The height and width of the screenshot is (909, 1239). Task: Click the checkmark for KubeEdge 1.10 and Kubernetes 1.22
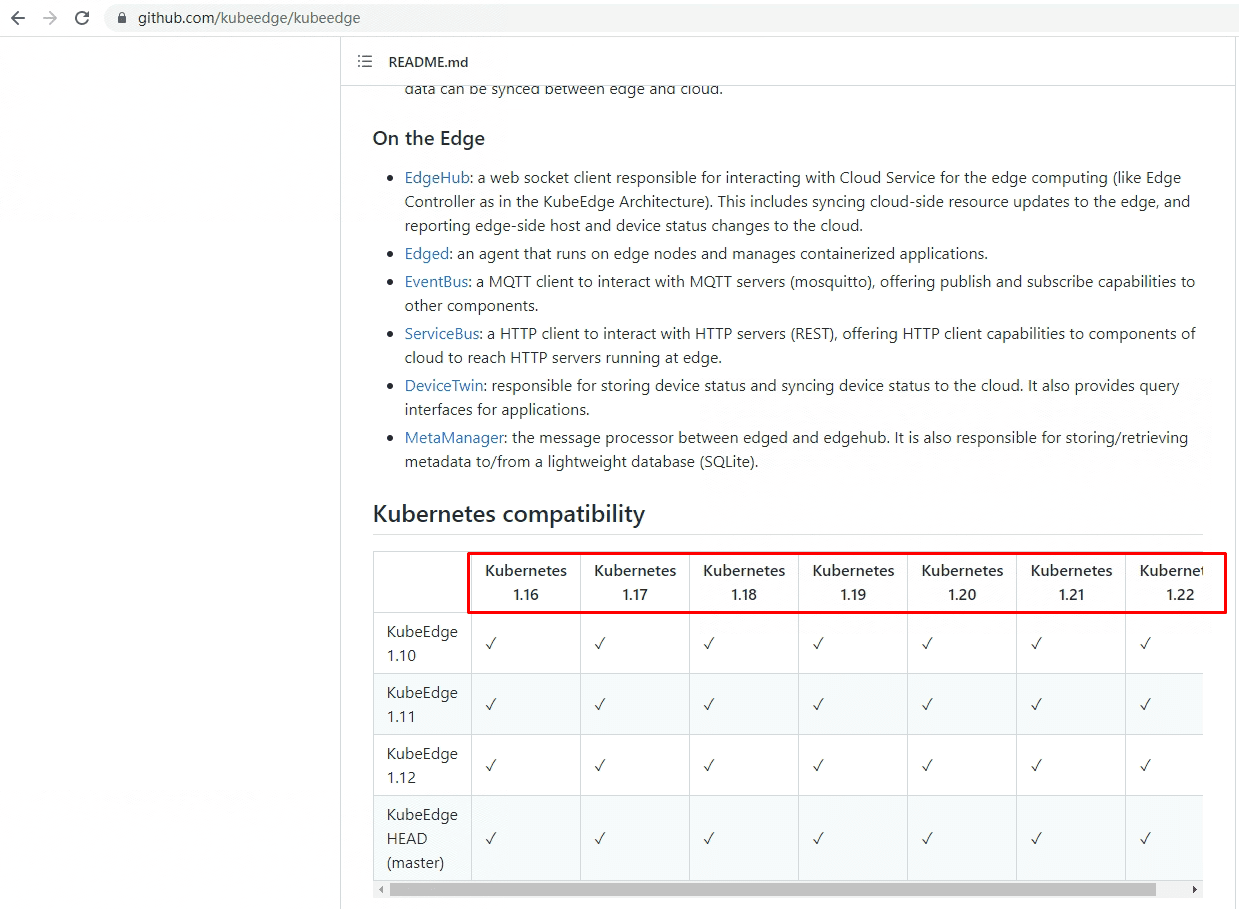pyautogui.click(x=1145, y=644)
